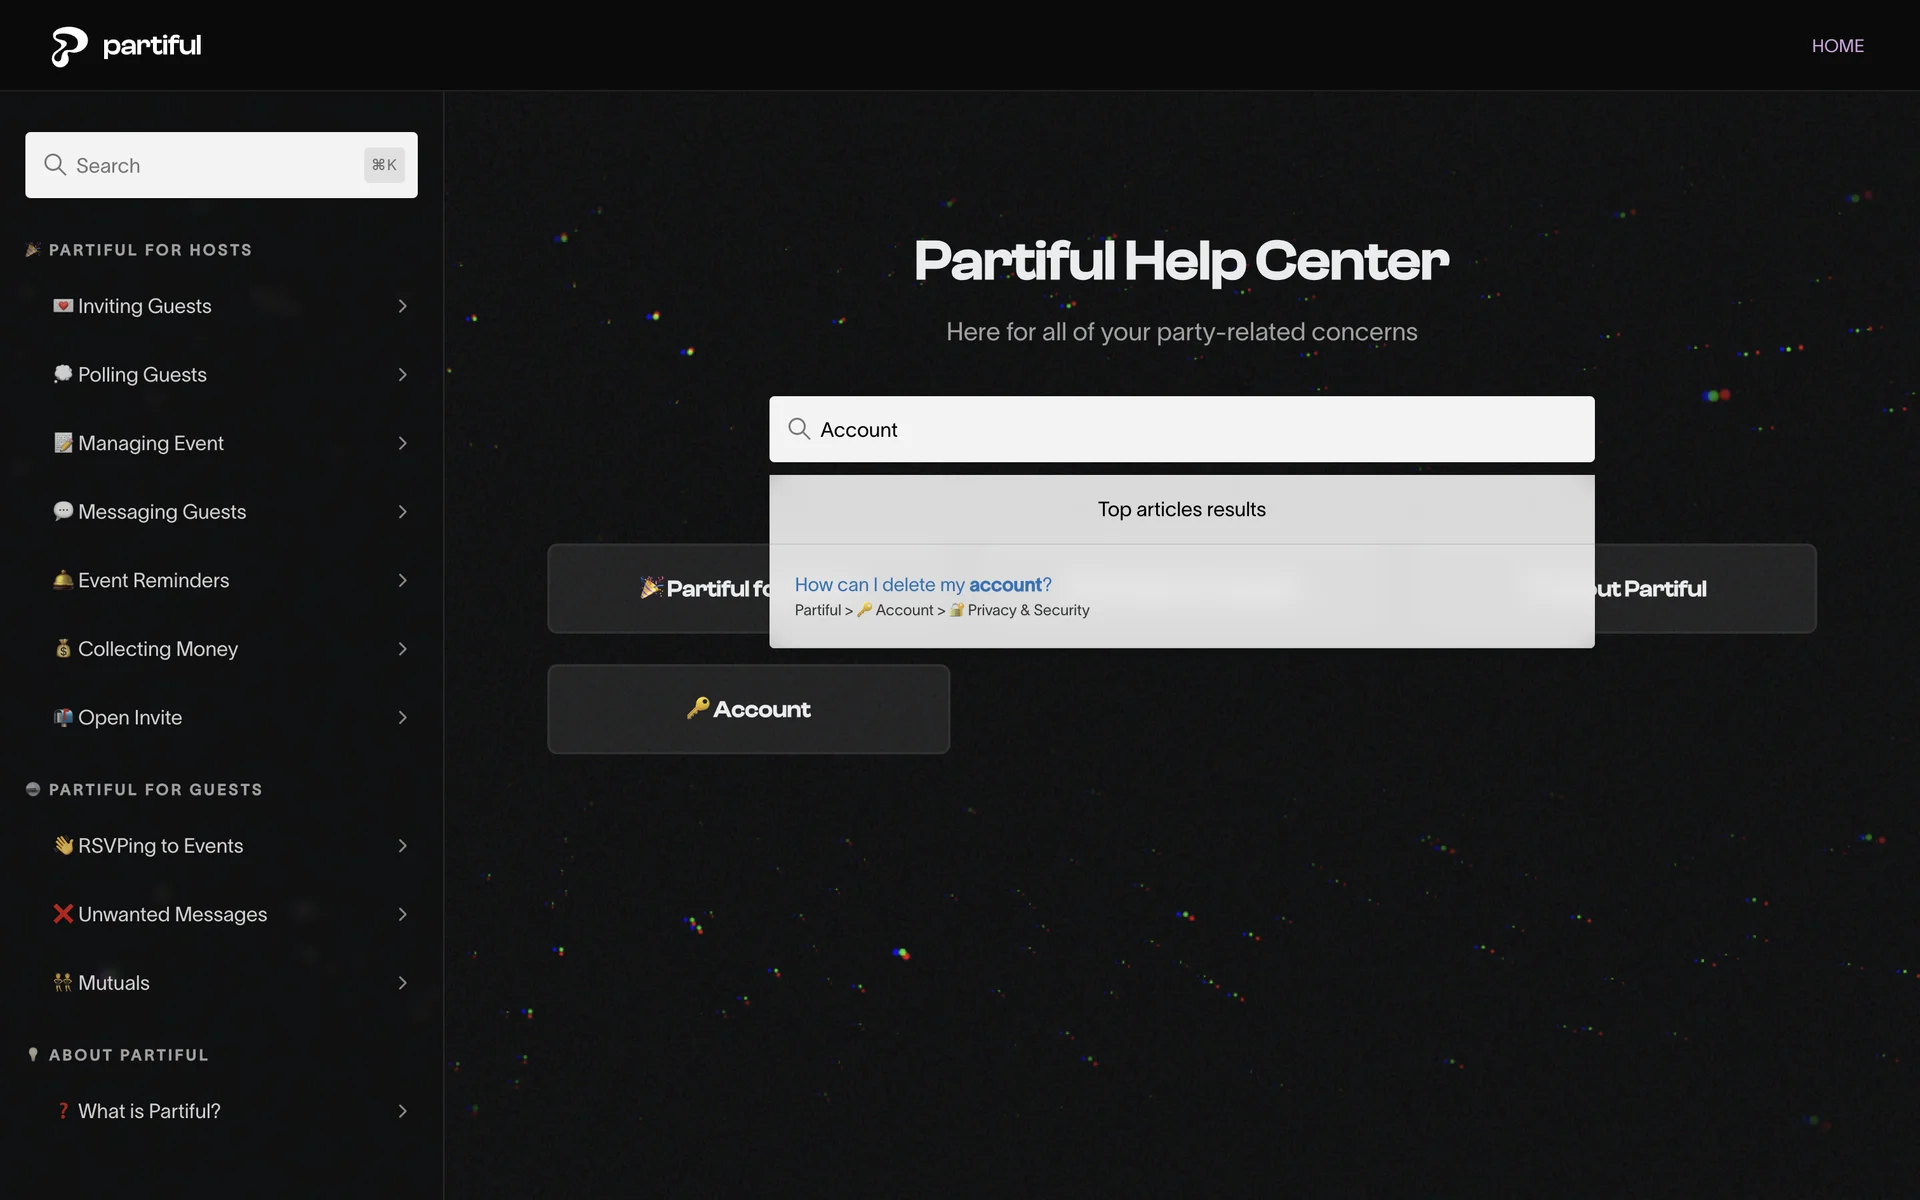This screenshot has height=1200, width=1920.
Task: Click the envelope icon beside Inviting Guests
Action: click(63, 306)
